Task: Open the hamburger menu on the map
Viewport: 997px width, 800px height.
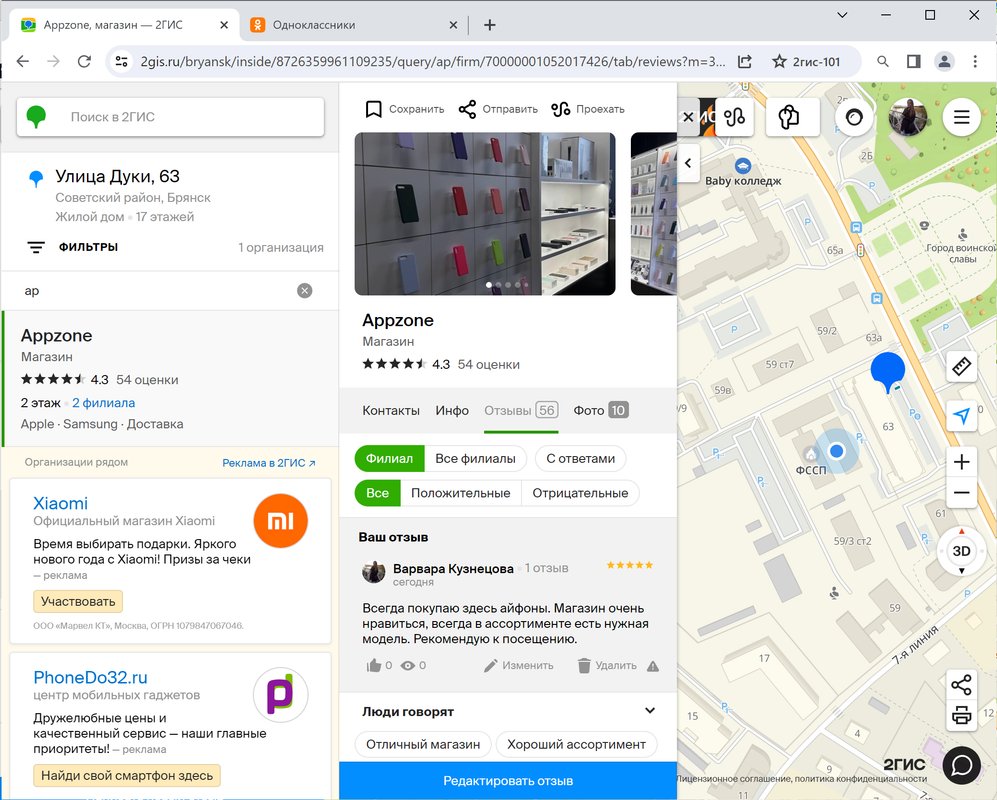Action: [961, 117]
